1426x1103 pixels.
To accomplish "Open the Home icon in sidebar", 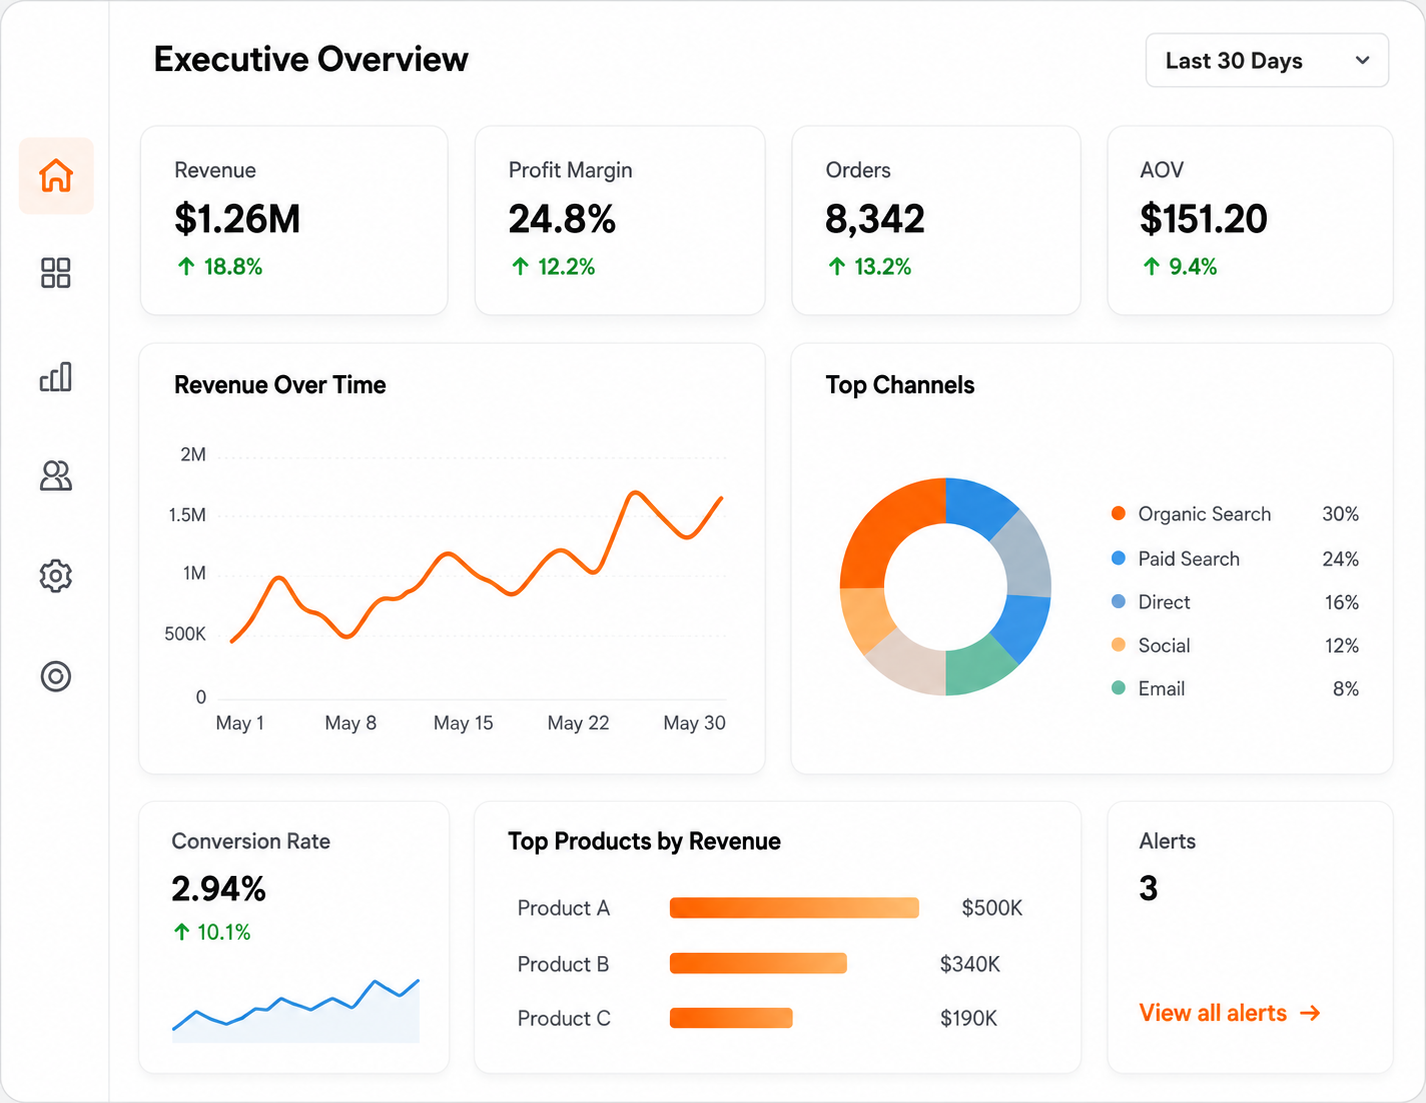I will click(x=56, y=176).
